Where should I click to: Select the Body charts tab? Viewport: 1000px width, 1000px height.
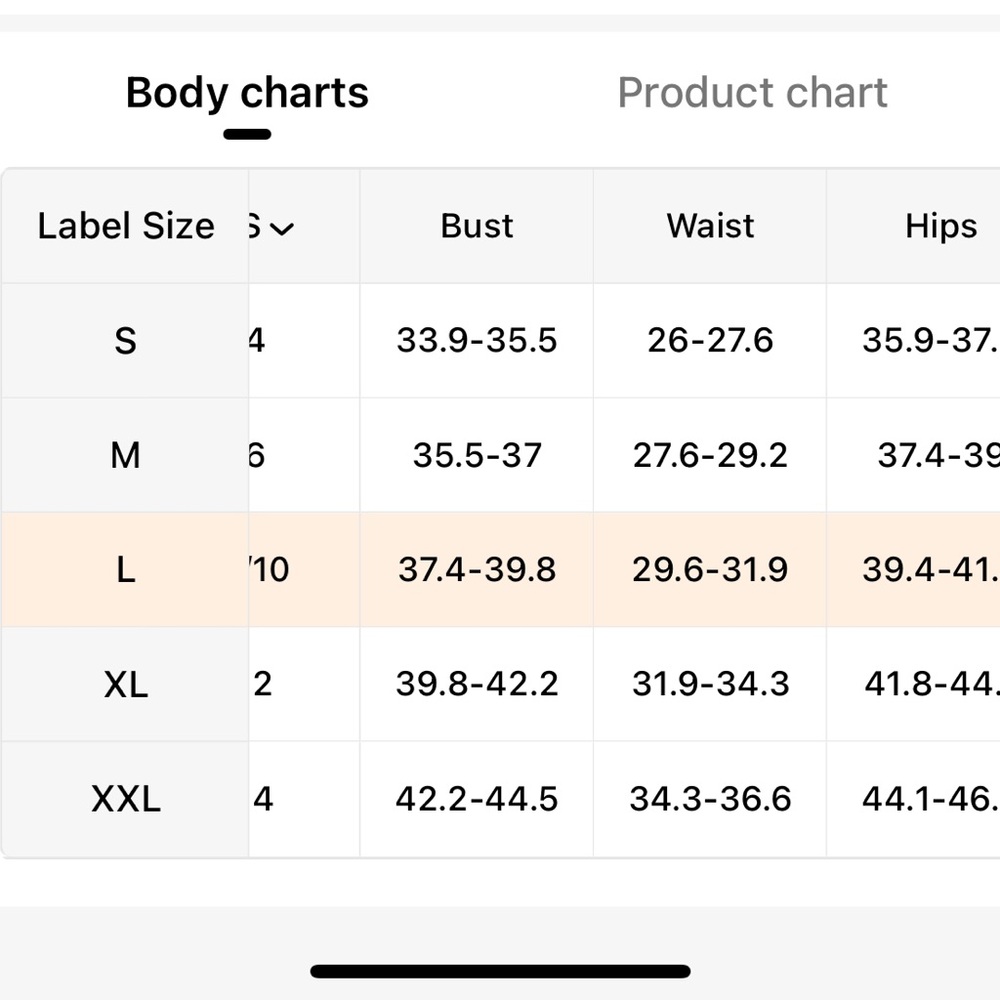coord(247,93)
